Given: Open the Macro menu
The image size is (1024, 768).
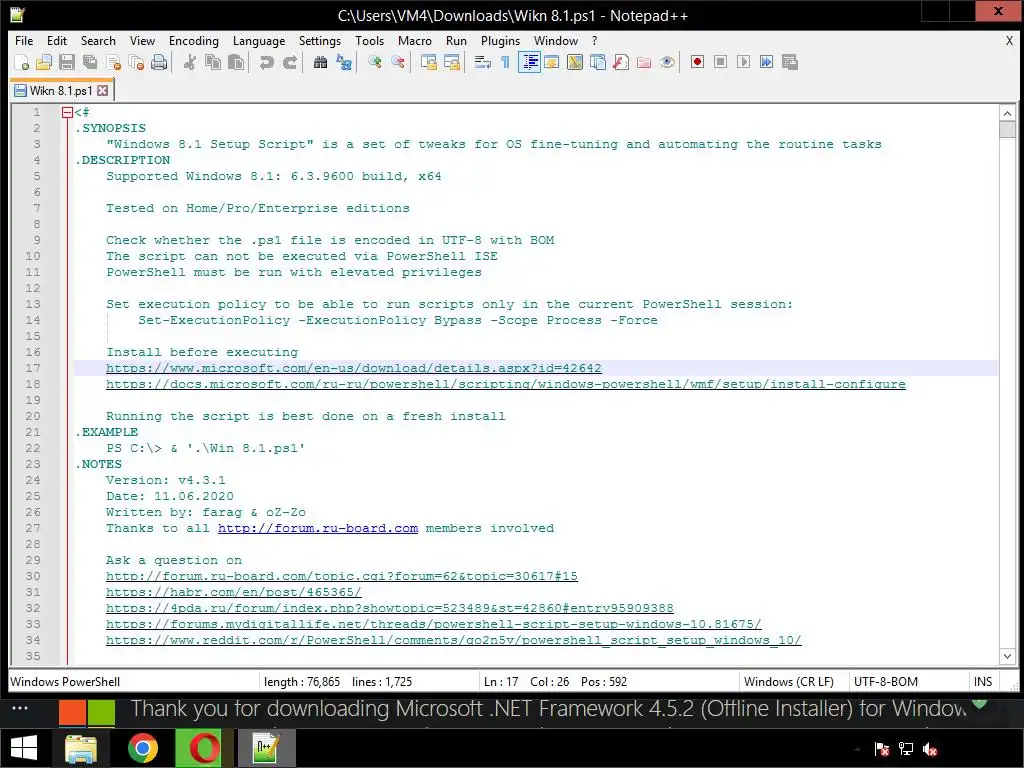Looking at the screenshot, I should tap(415, 40).
